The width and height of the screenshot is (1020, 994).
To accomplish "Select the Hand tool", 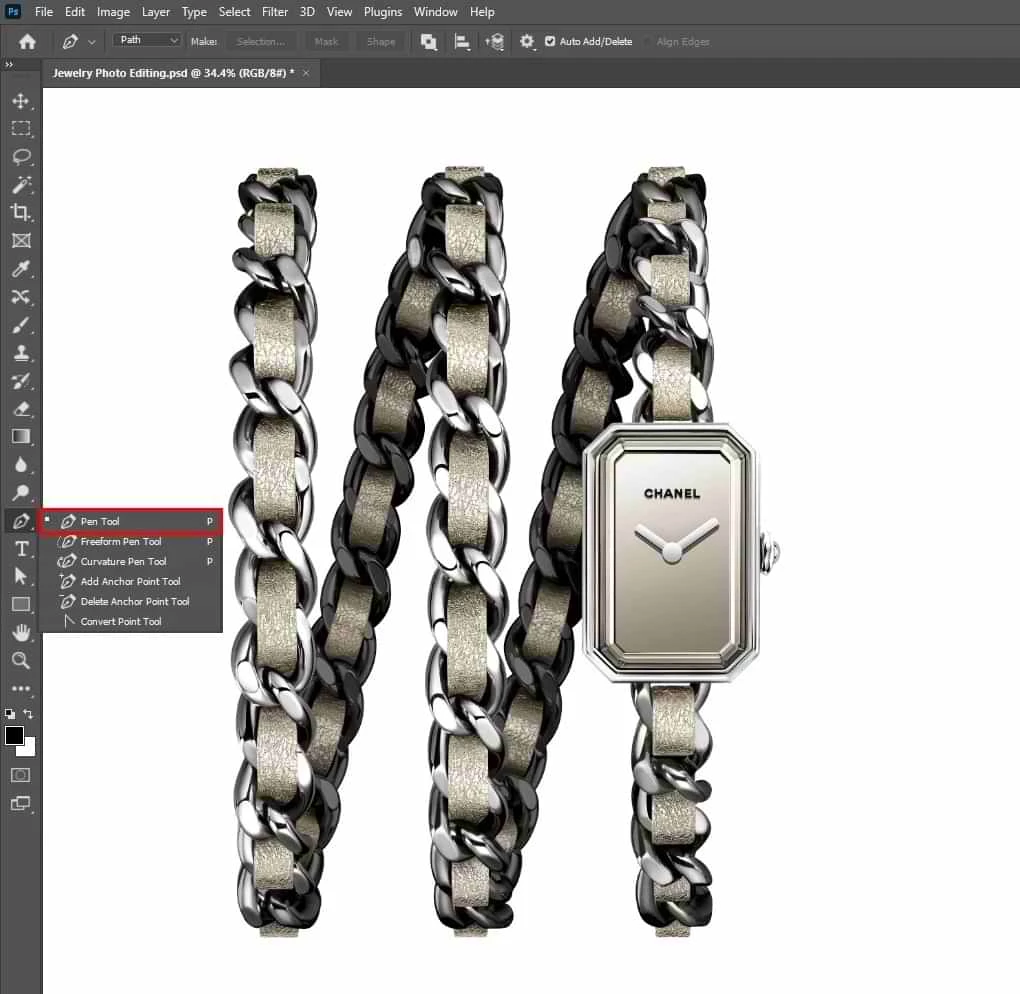I will pyautogui.click(x=20, y=632).
